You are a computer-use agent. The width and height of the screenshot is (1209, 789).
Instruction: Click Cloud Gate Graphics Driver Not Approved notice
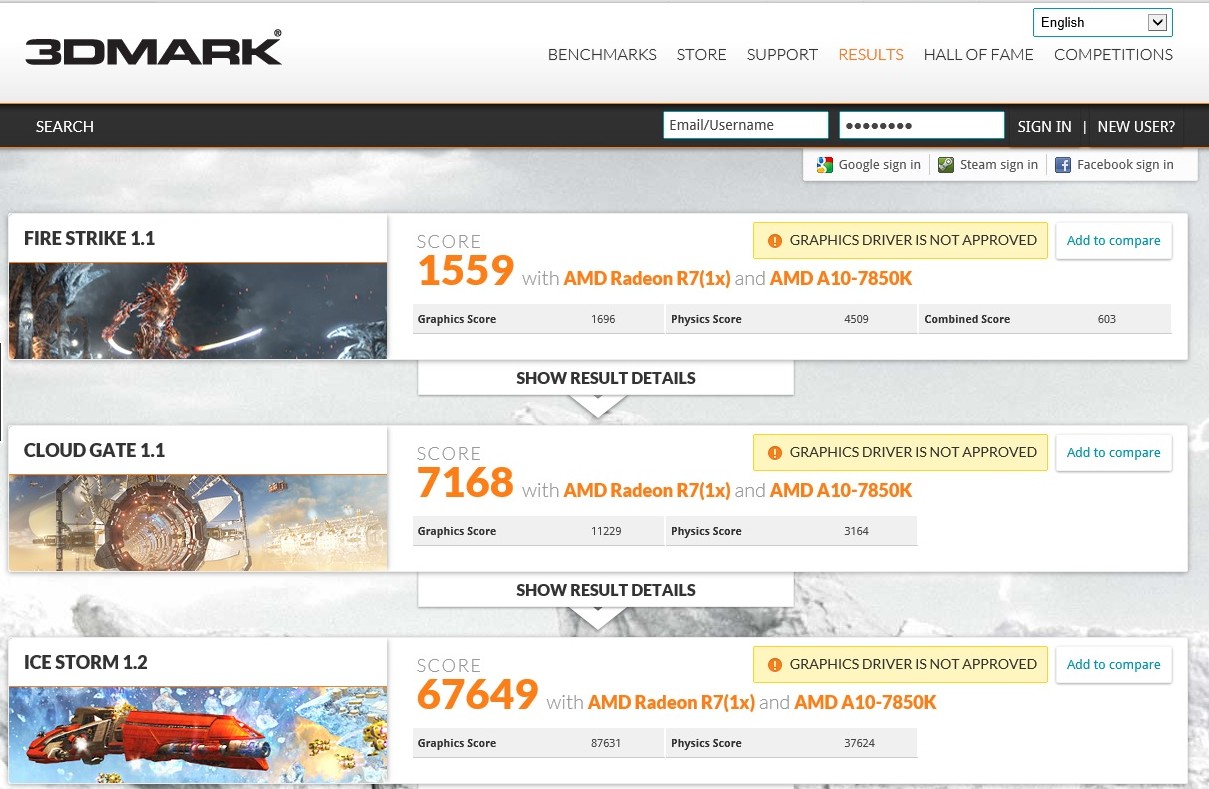(x=900, y=452)
